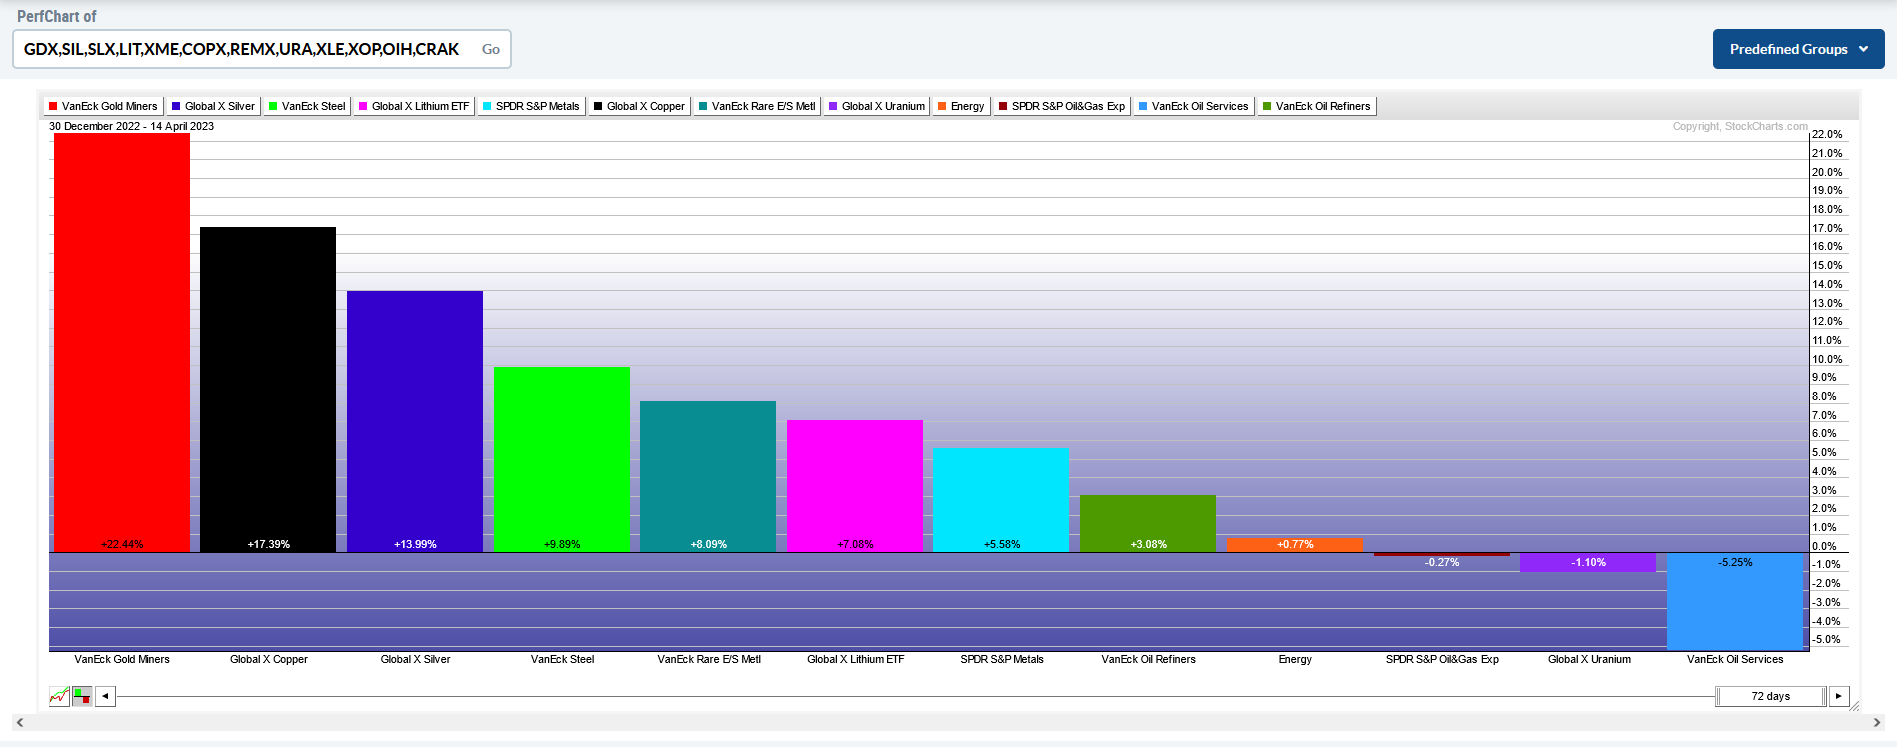Toggle VanEck Oil Services legend item

pos(1194,106)
